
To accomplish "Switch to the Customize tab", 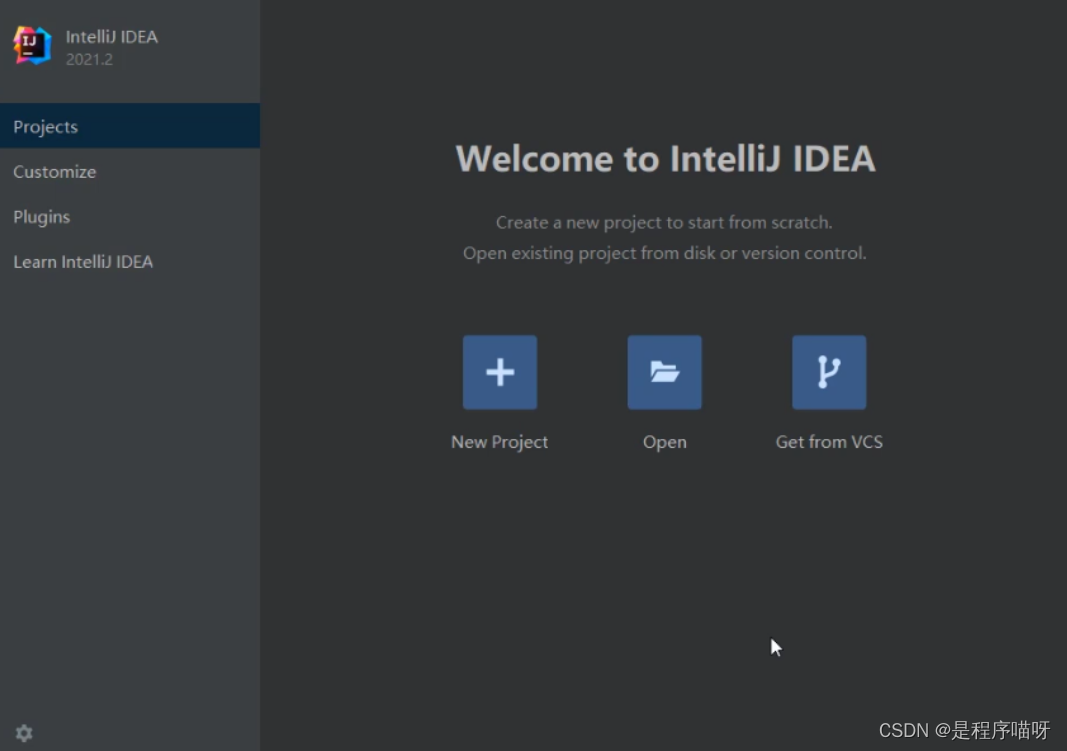I will click(130, 171).
